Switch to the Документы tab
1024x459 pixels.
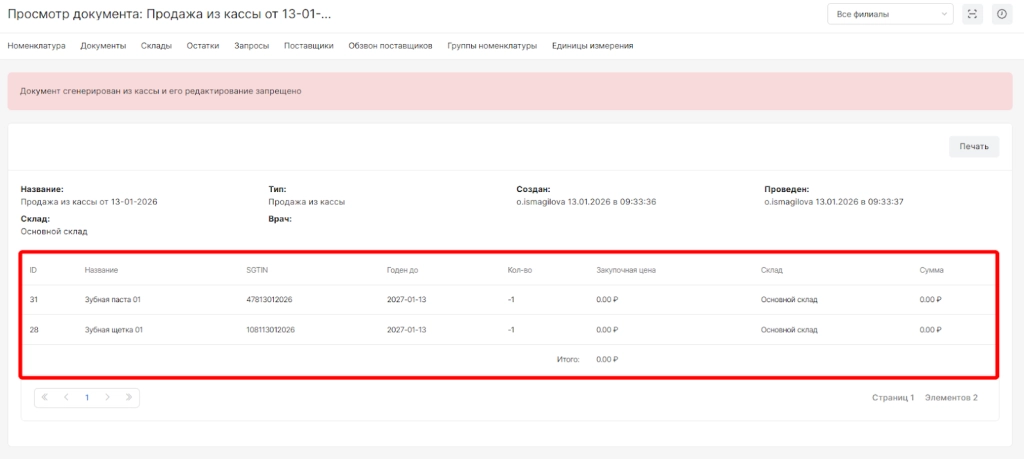[x=103, y=46]
